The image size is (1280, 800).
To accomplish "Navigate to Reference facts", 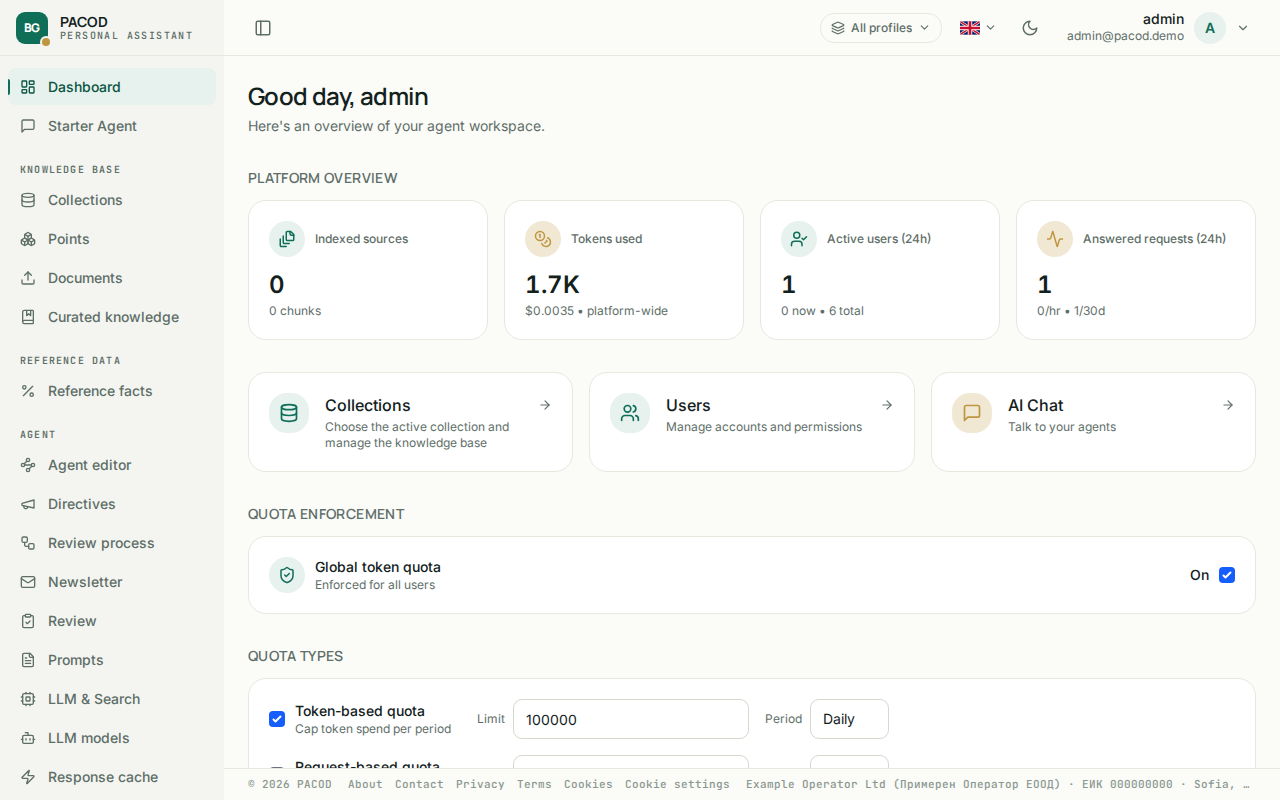I will pyautogui.click(x=112, y=391).
